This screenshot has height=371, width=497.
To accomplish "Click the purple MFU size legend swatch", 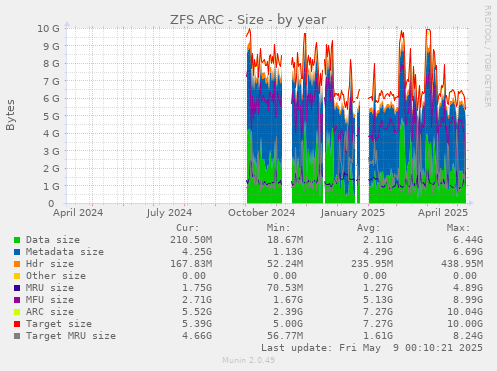I will tap(17, 300).
